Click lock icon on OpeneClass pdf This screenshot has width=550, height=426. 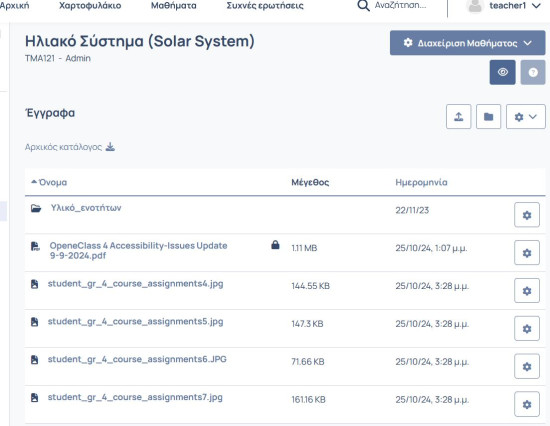click(275, 245)
